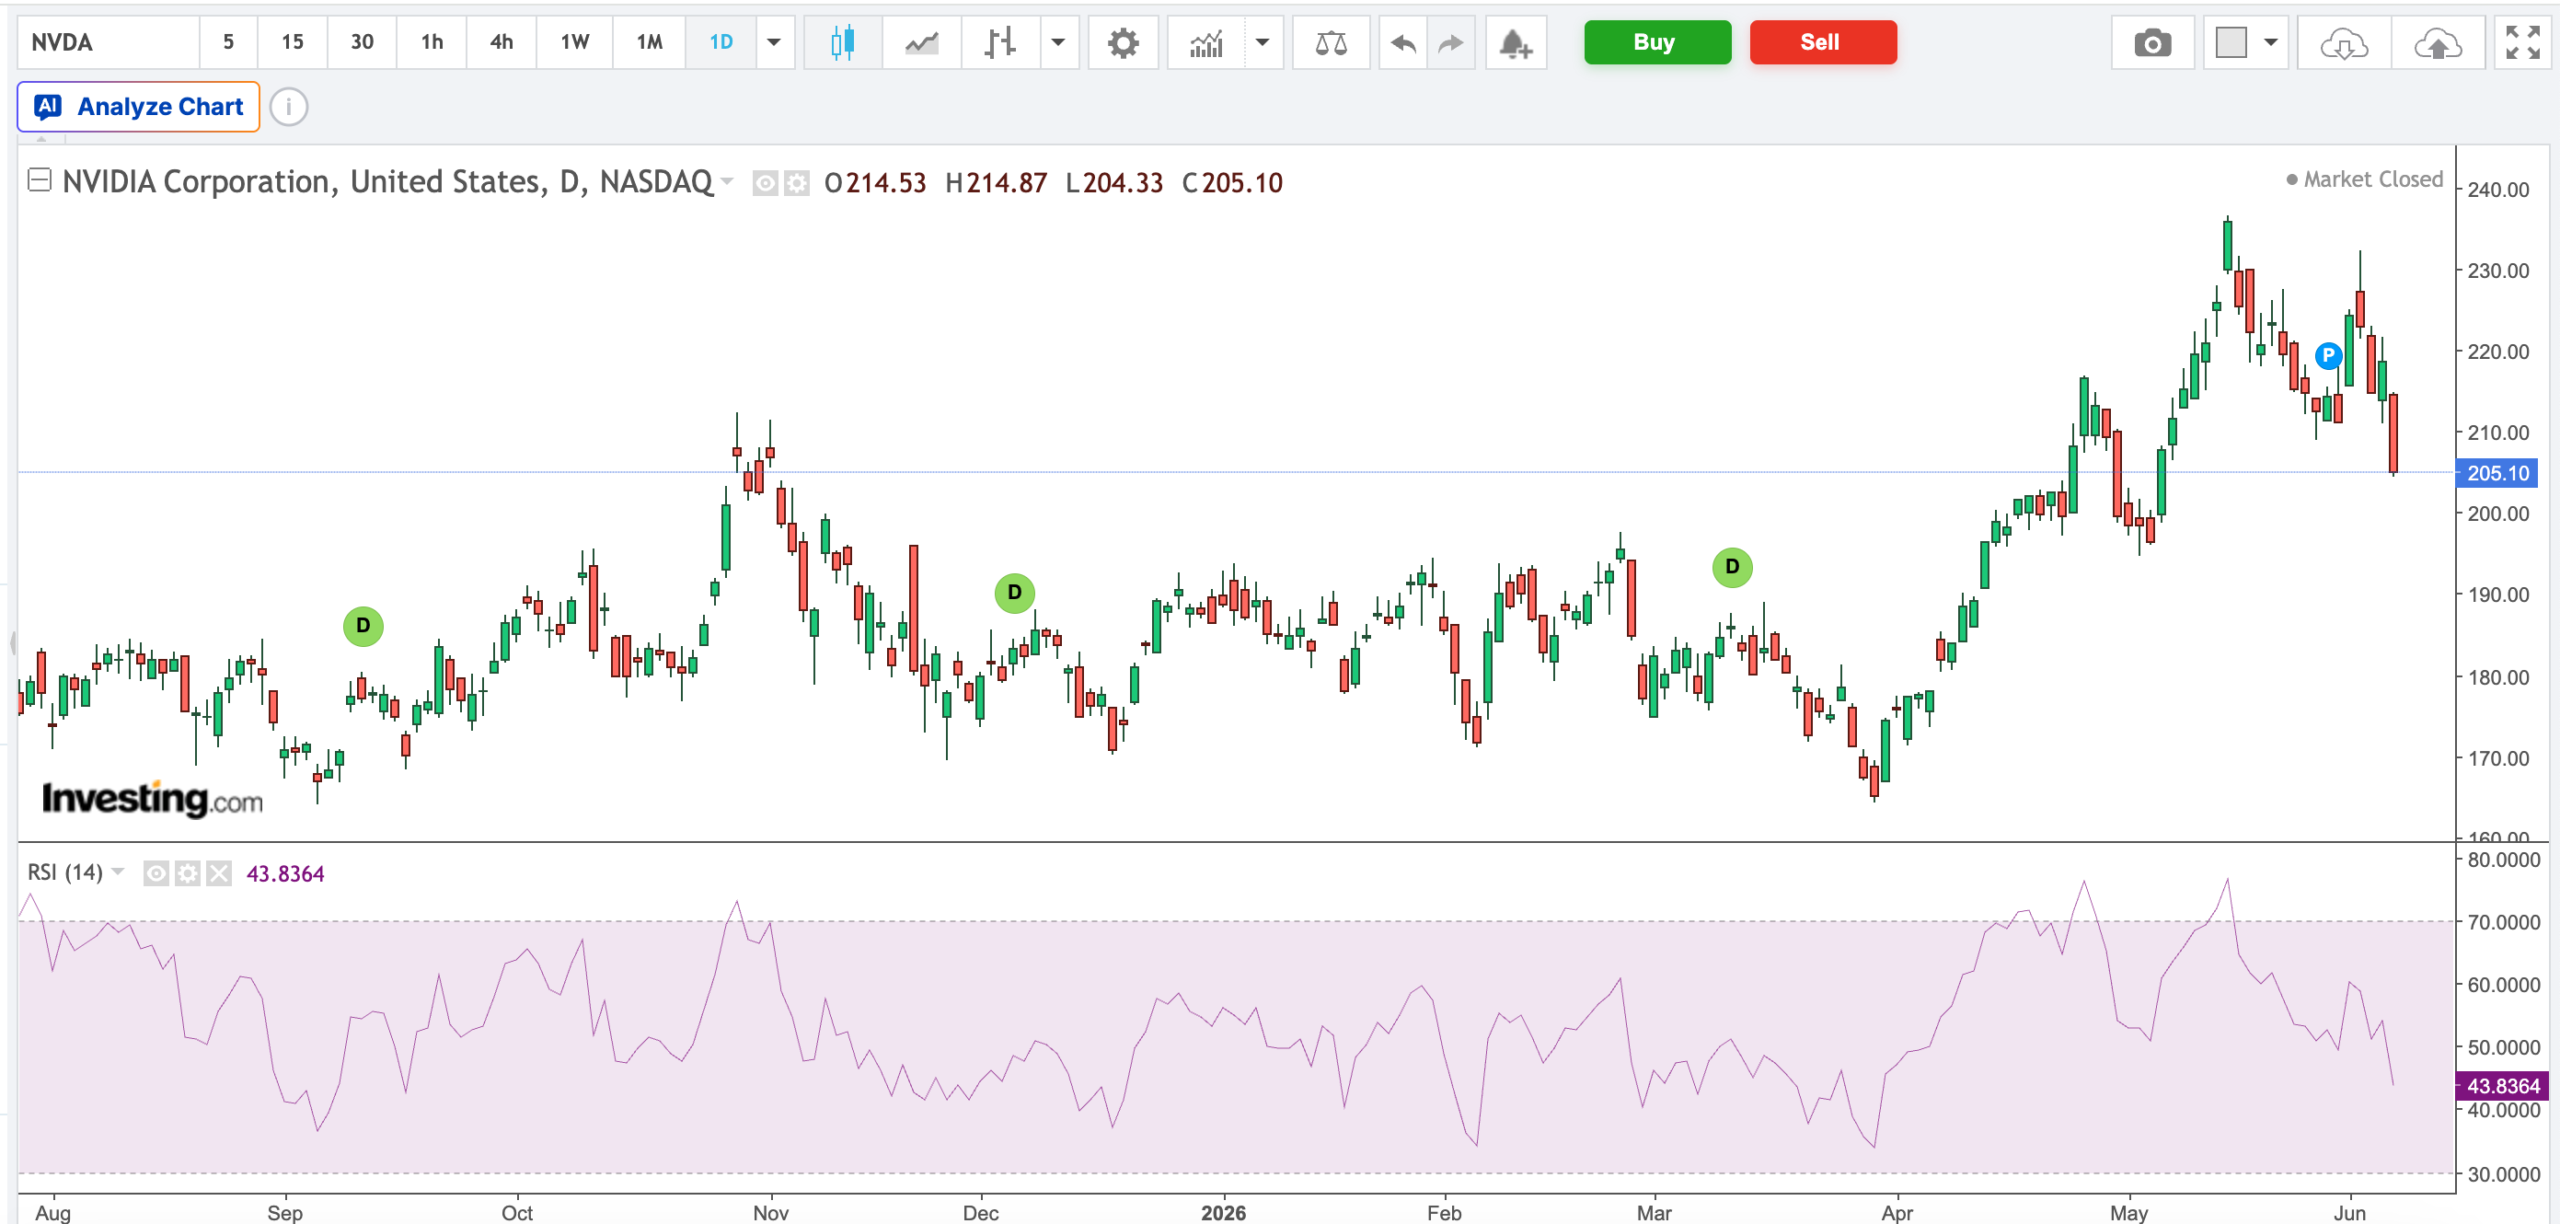The image size is (2560, 1224).
Task: Expand the timeframe dropdown next to 1D
Action: [774, 42]
